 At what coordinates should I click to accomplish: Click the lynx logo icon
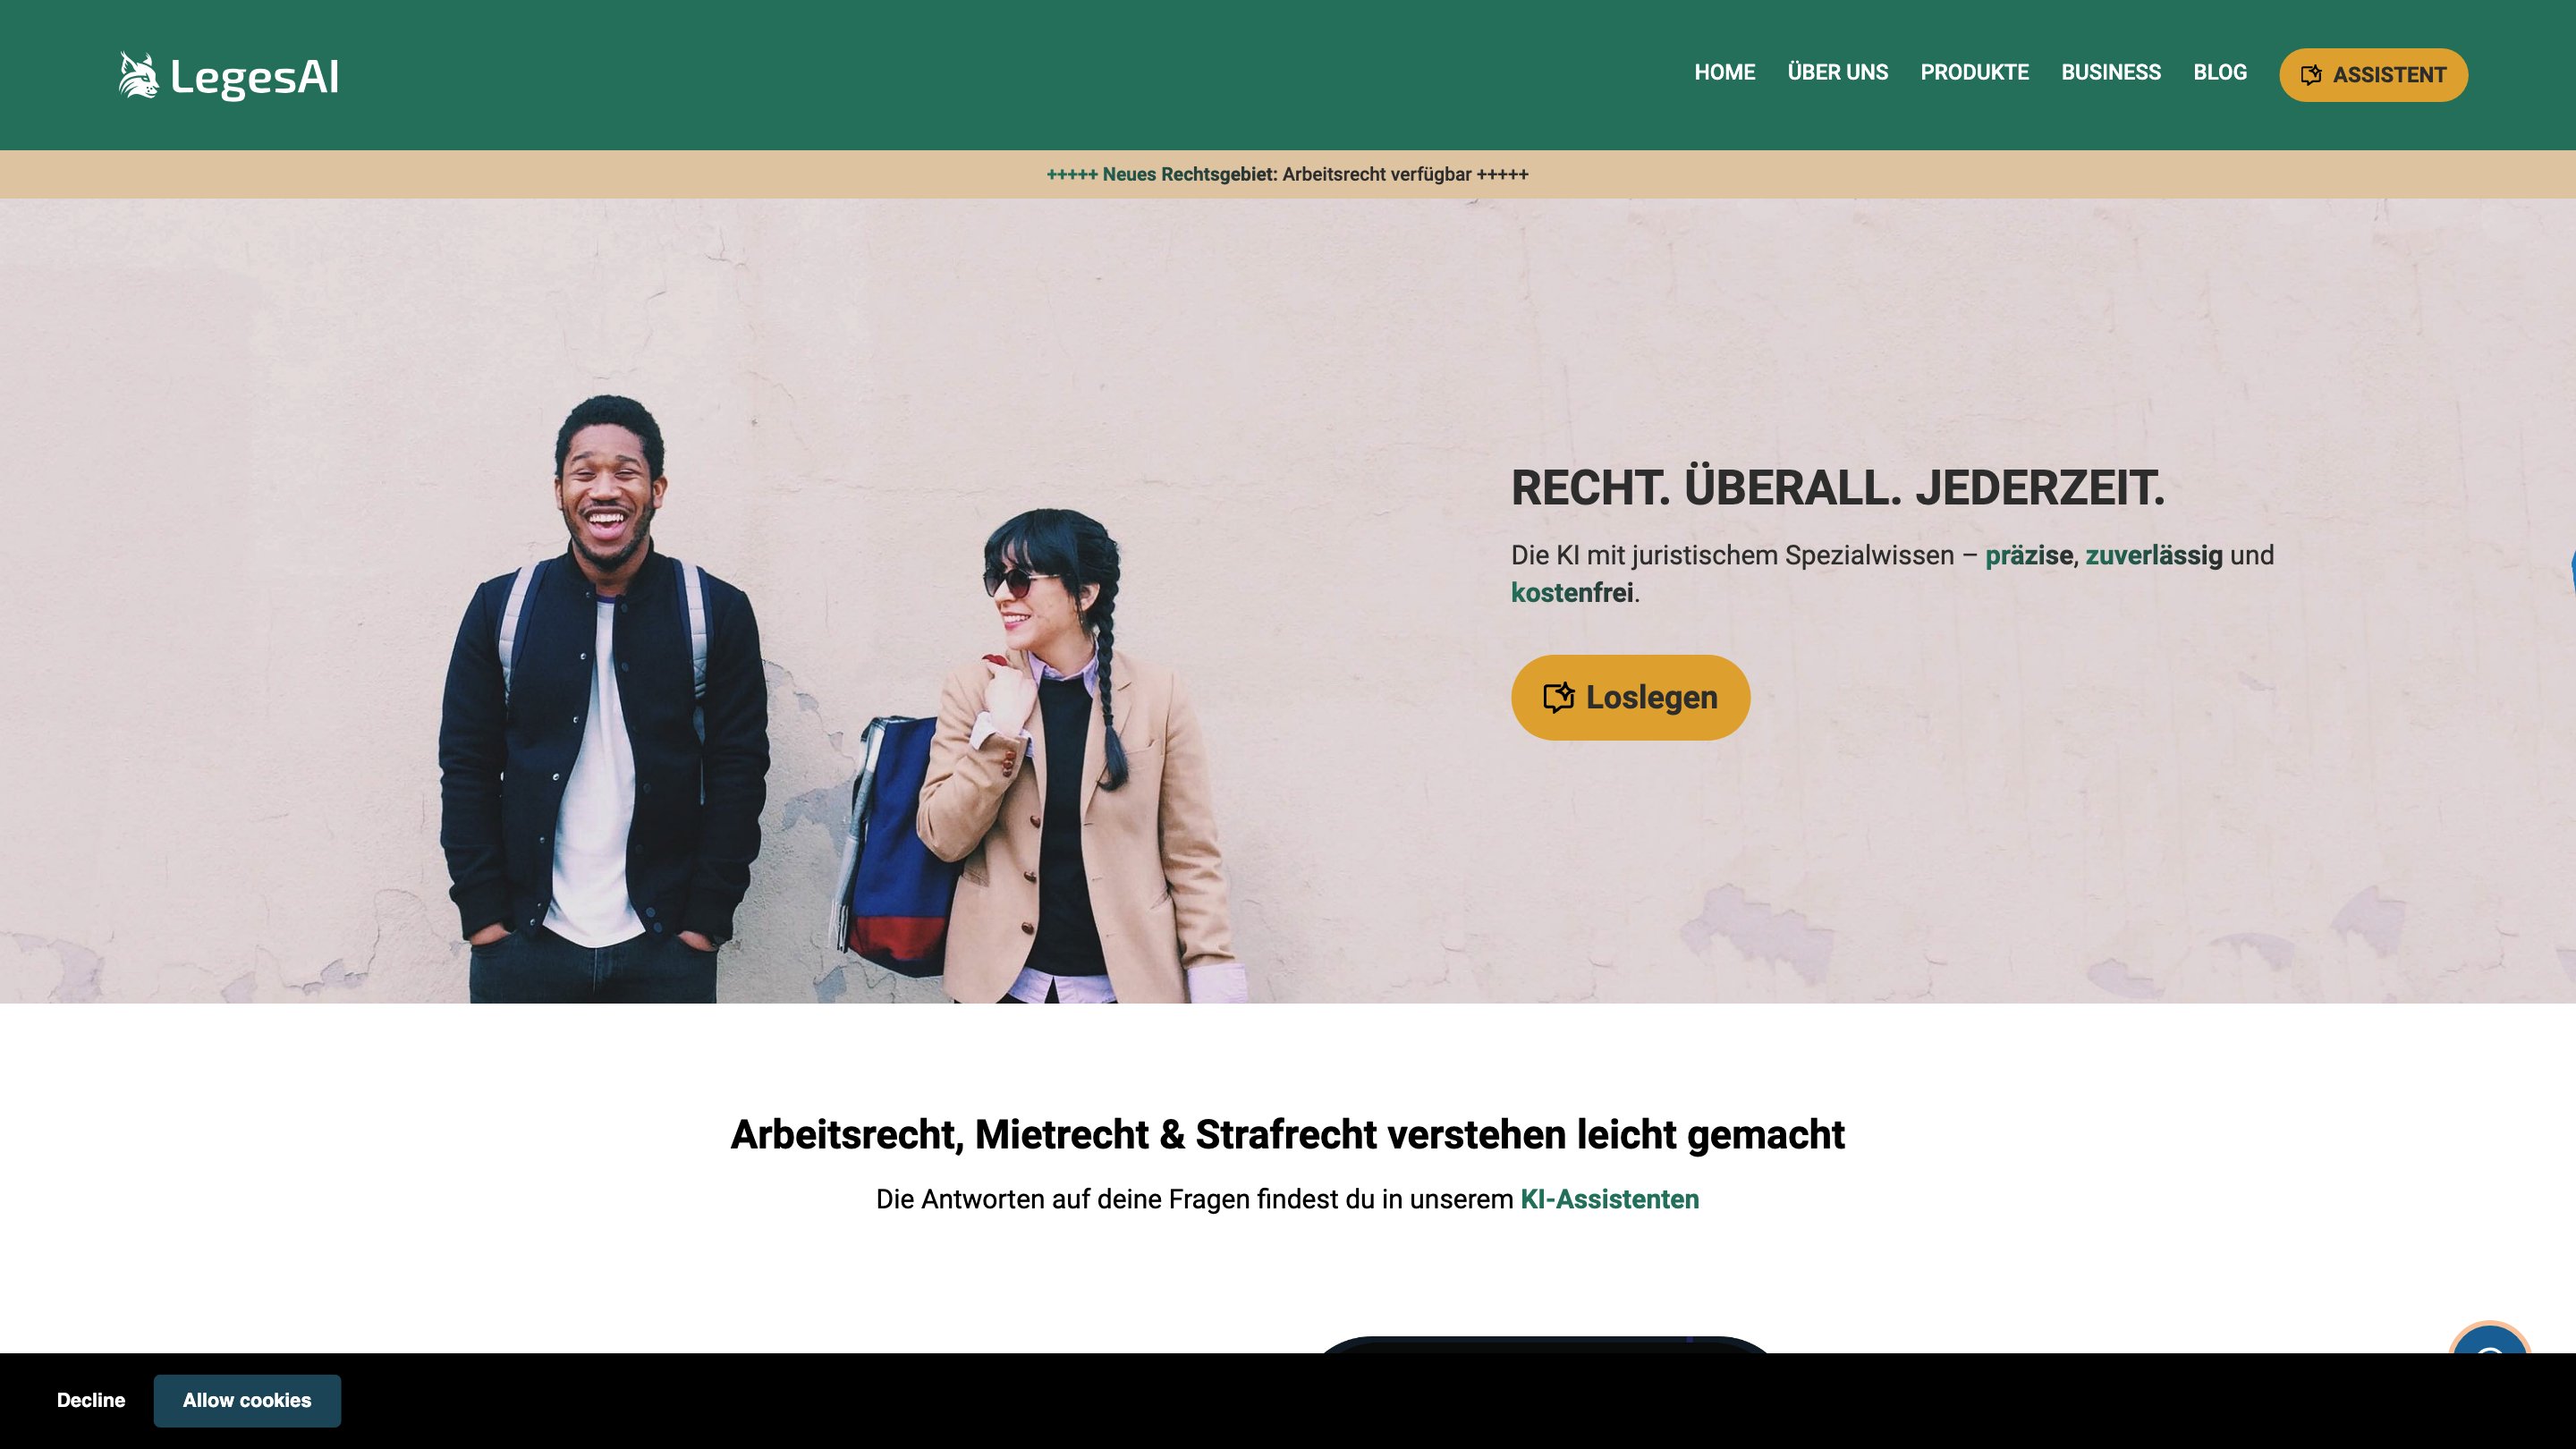tap(139, 76)
